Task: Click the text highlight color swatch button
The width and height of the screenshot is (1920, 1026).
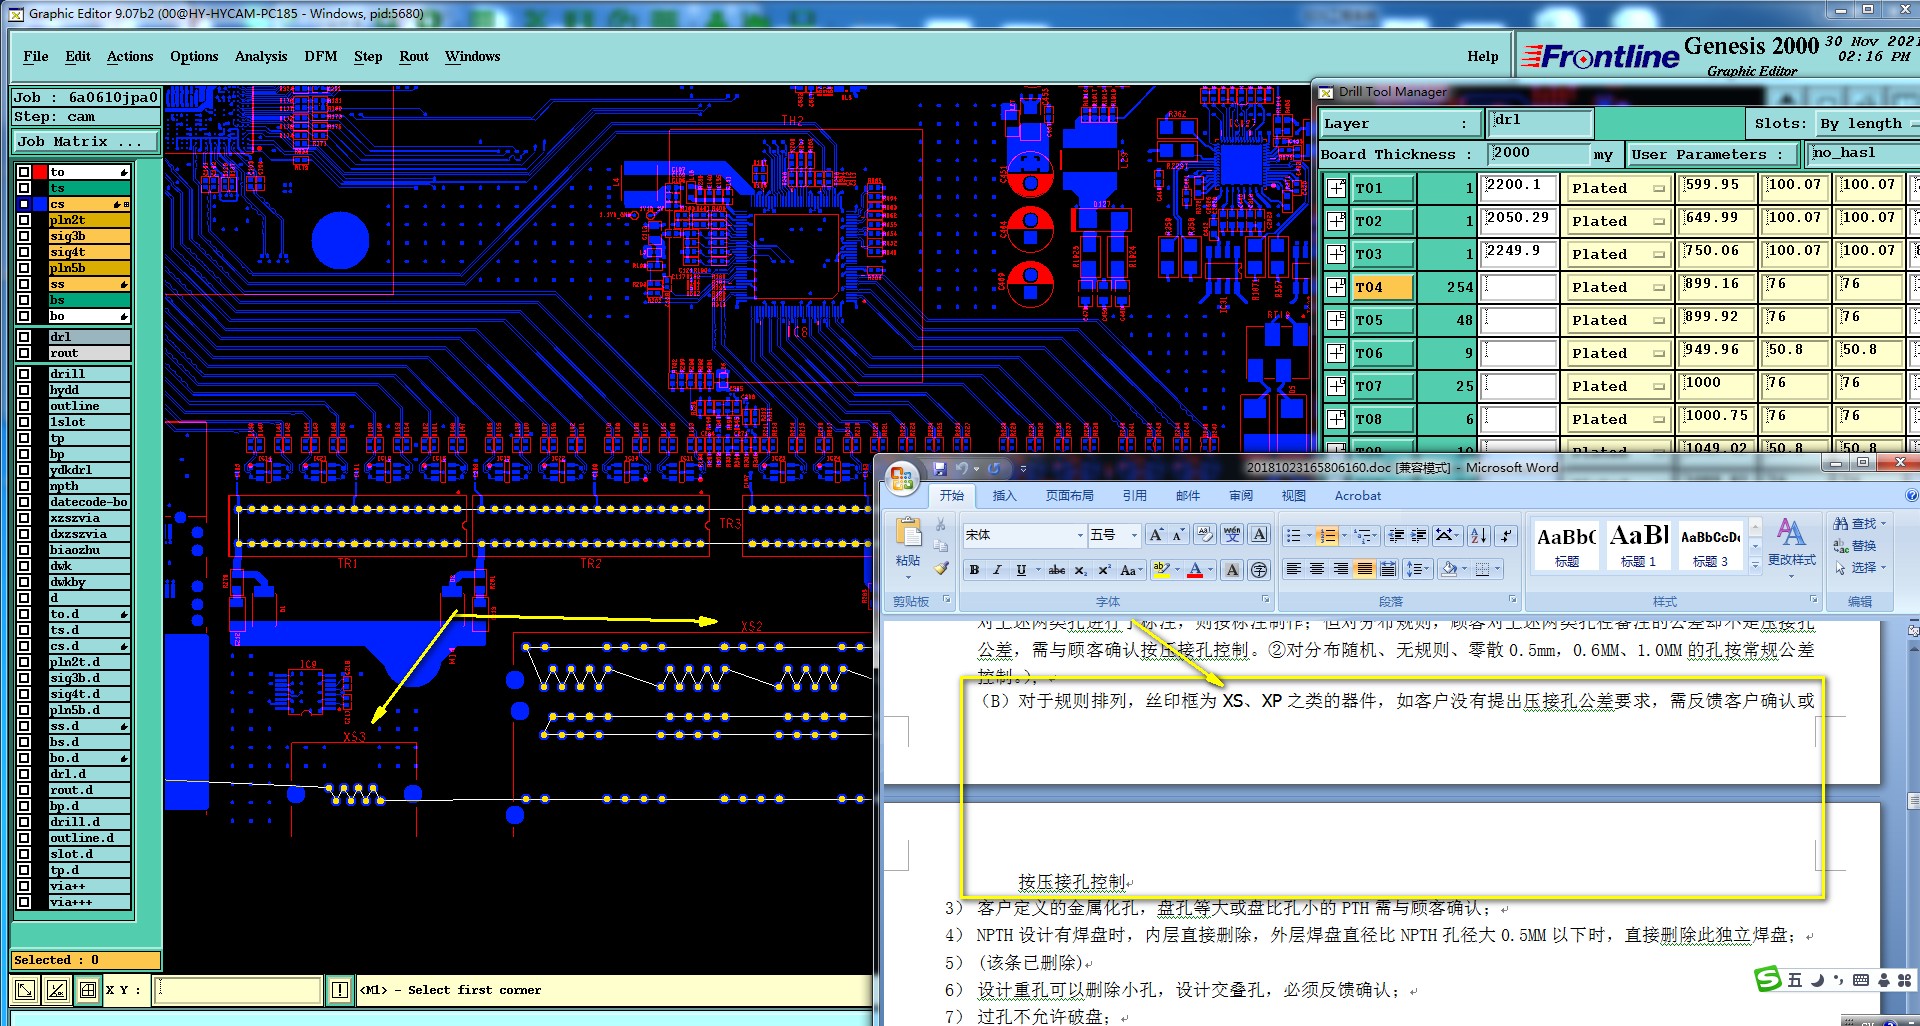Action: (1161, 570)
